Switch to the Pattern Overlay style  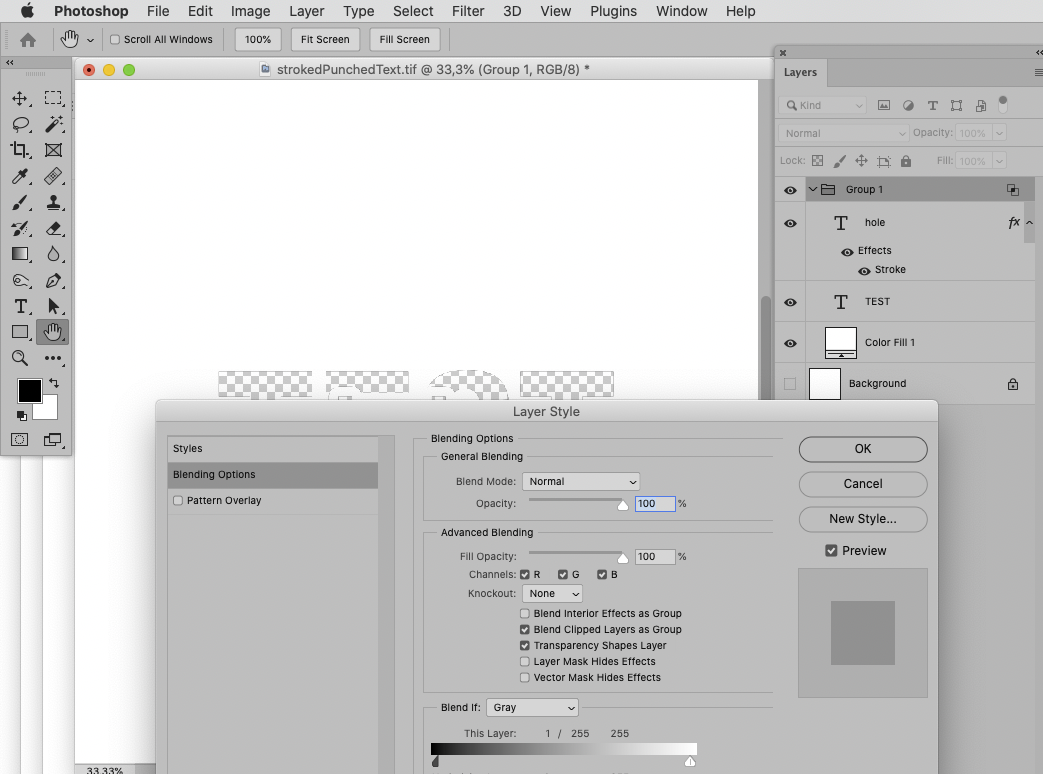tap(224, 500)
